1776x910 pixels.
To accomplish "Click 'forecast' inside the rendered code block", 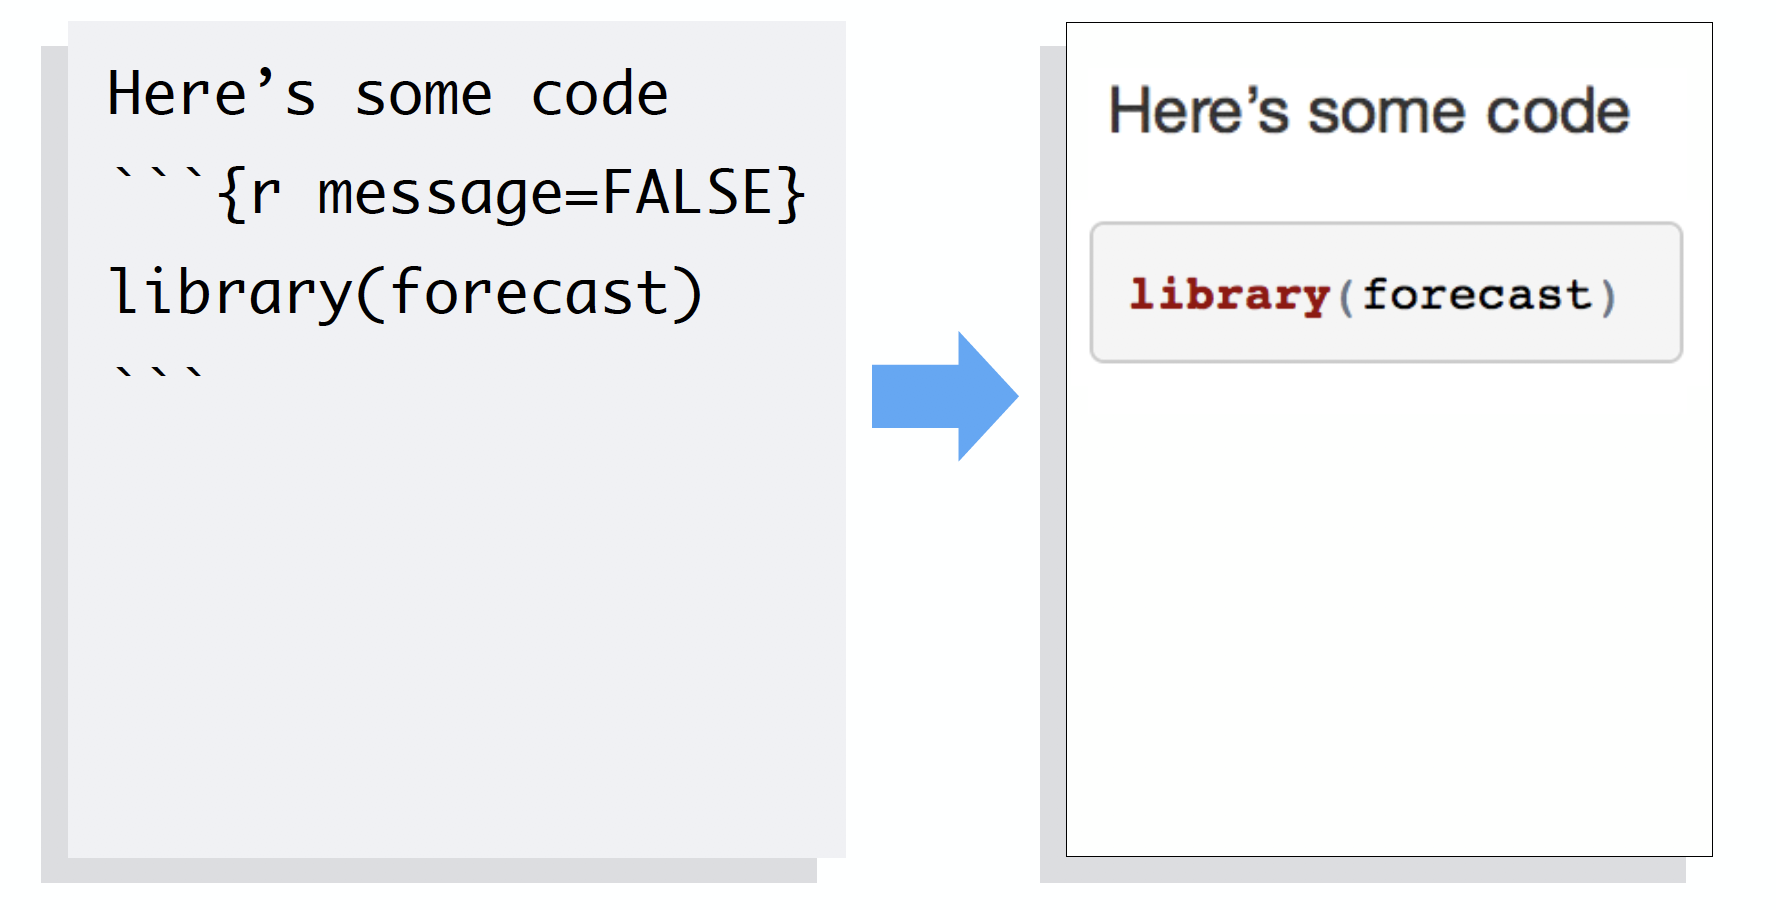I will [x=1476, y=295].
